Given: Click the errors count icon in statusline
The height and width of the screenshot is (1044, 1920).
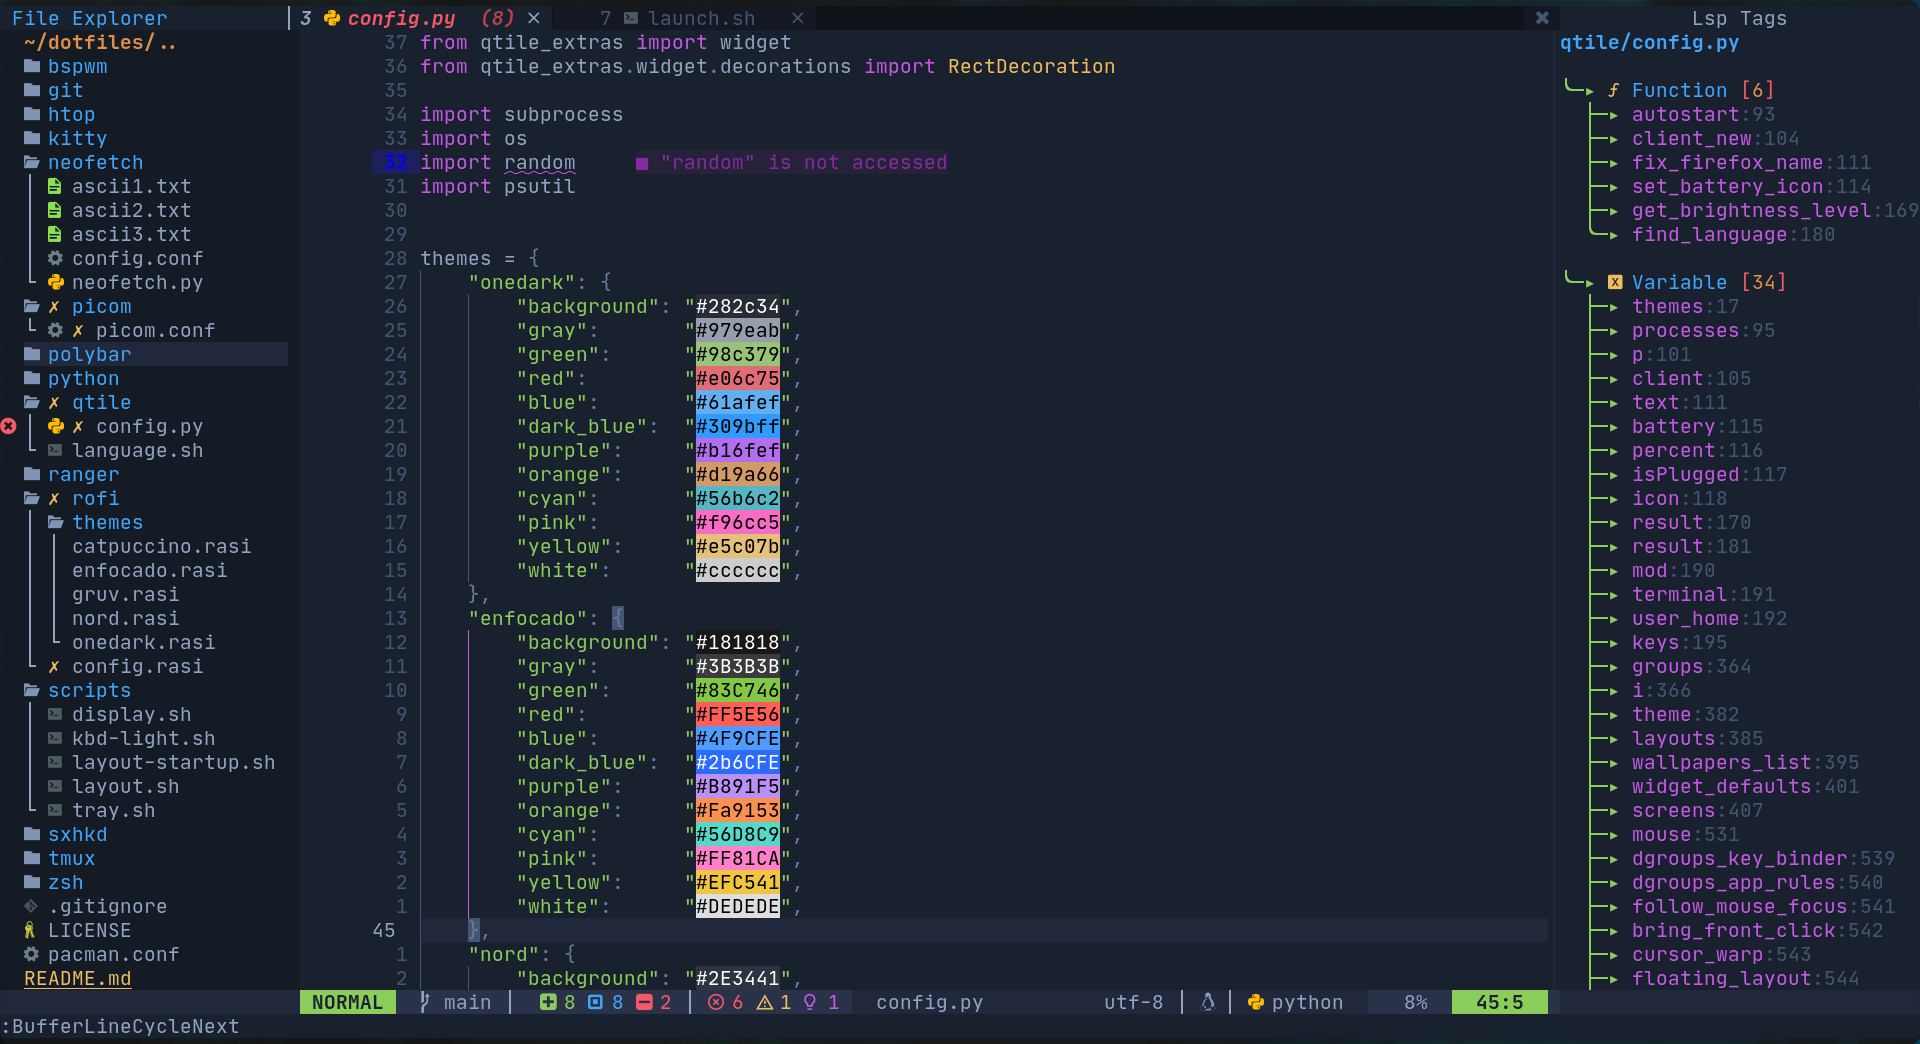Looking at the screenshot, I should [x=716, y=1002].
